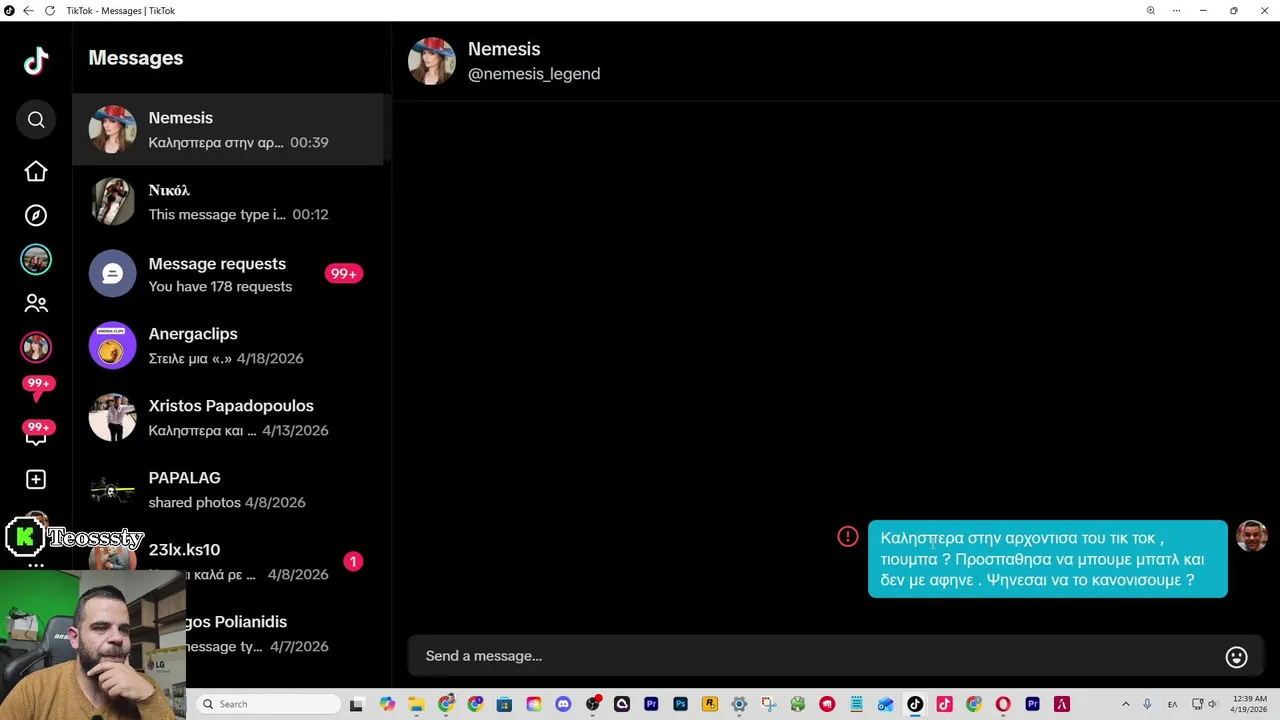Image resolution: width=1280 pixels, height=720 pixels.
Task: Open the PAPALAG conversation
Action: click(228, 490)
